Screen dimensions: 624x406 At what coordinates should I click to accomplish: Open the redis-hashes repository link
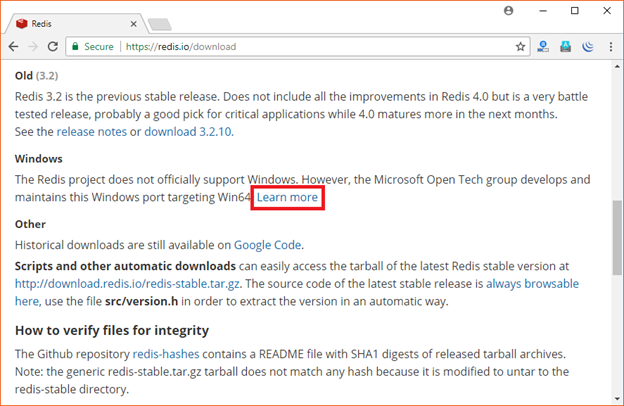(166, 354)
